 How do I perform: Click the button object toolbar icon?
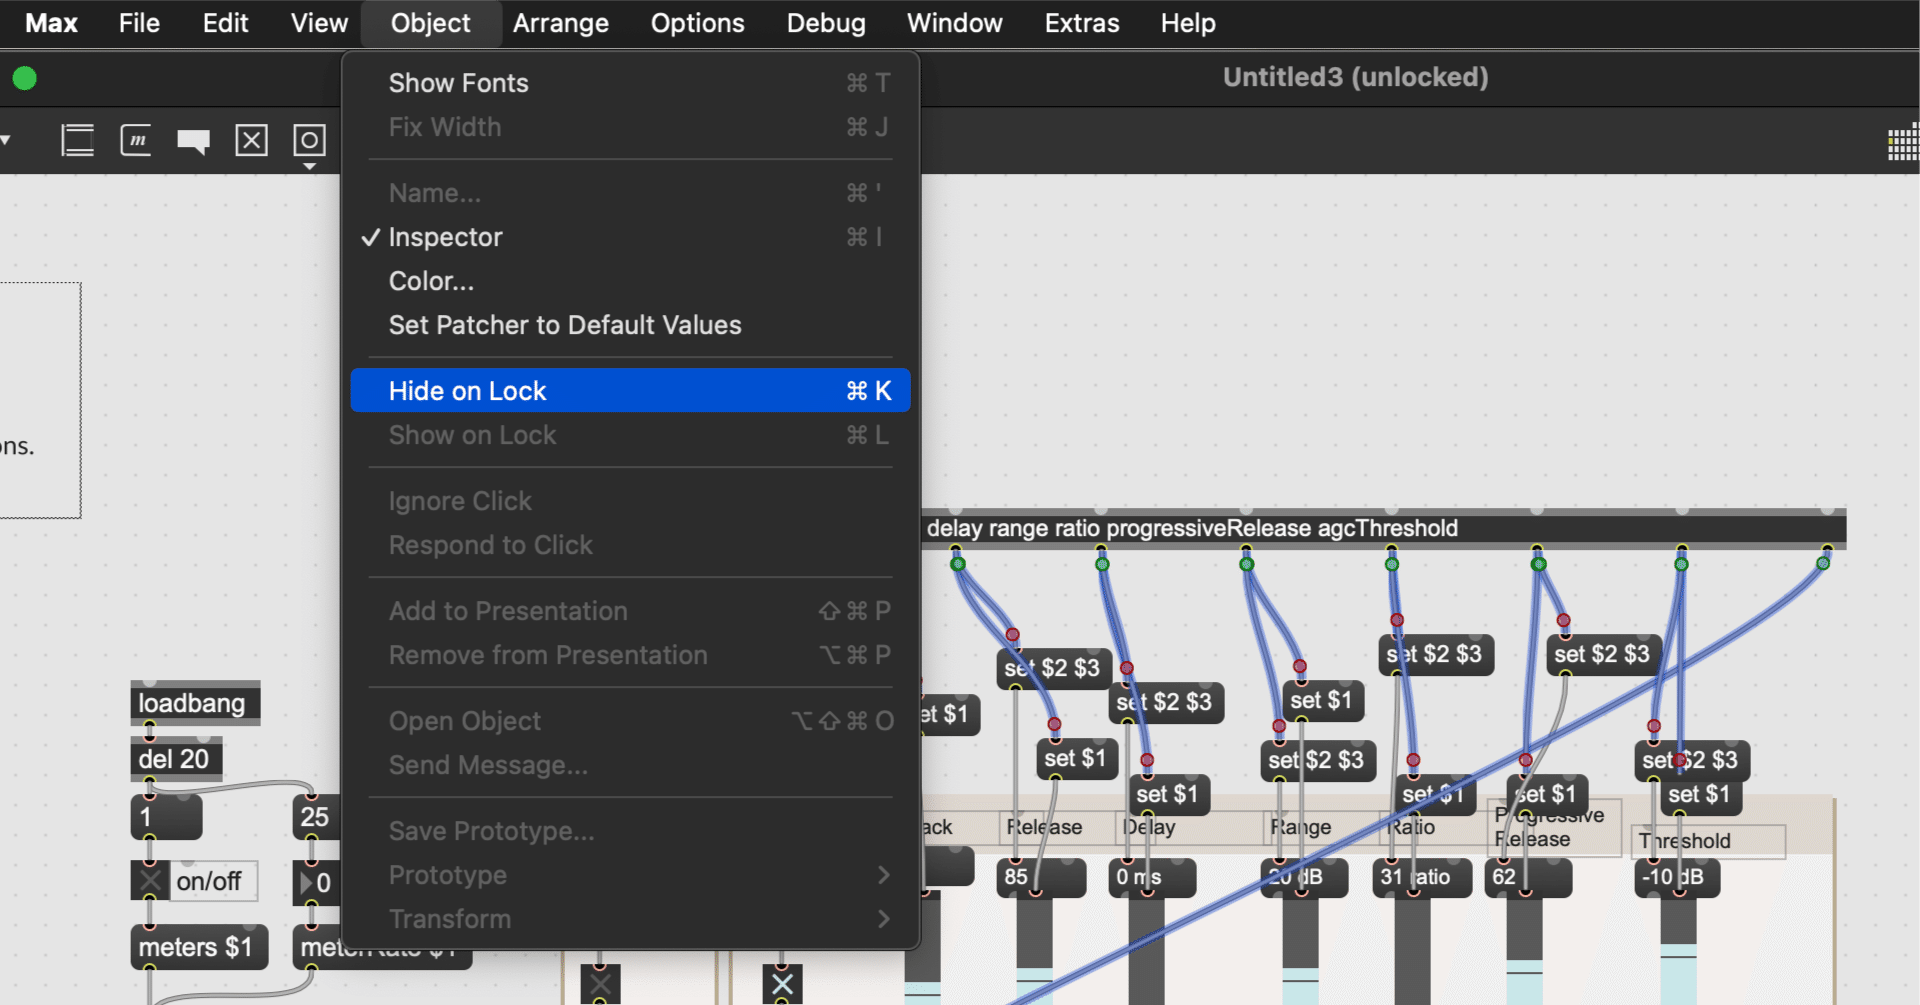click(x=309, y=140)
